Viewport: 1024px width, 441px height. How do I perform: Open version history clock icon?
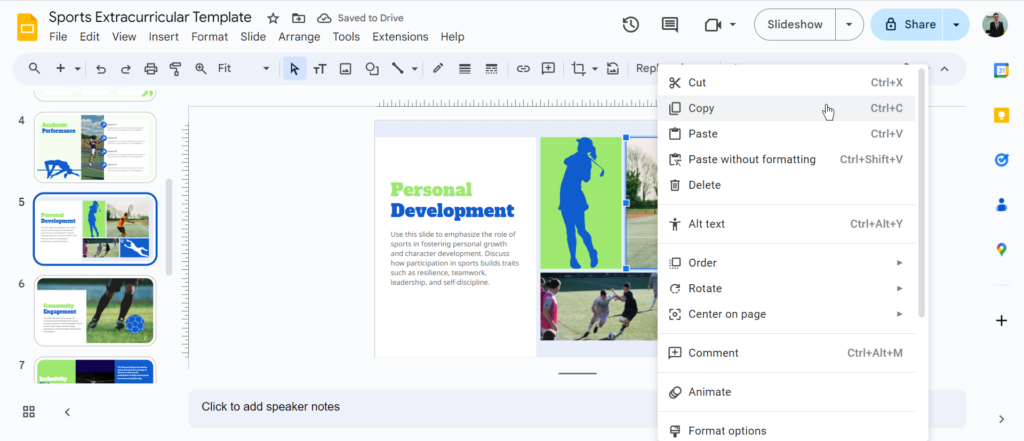(x=631, y=25)
